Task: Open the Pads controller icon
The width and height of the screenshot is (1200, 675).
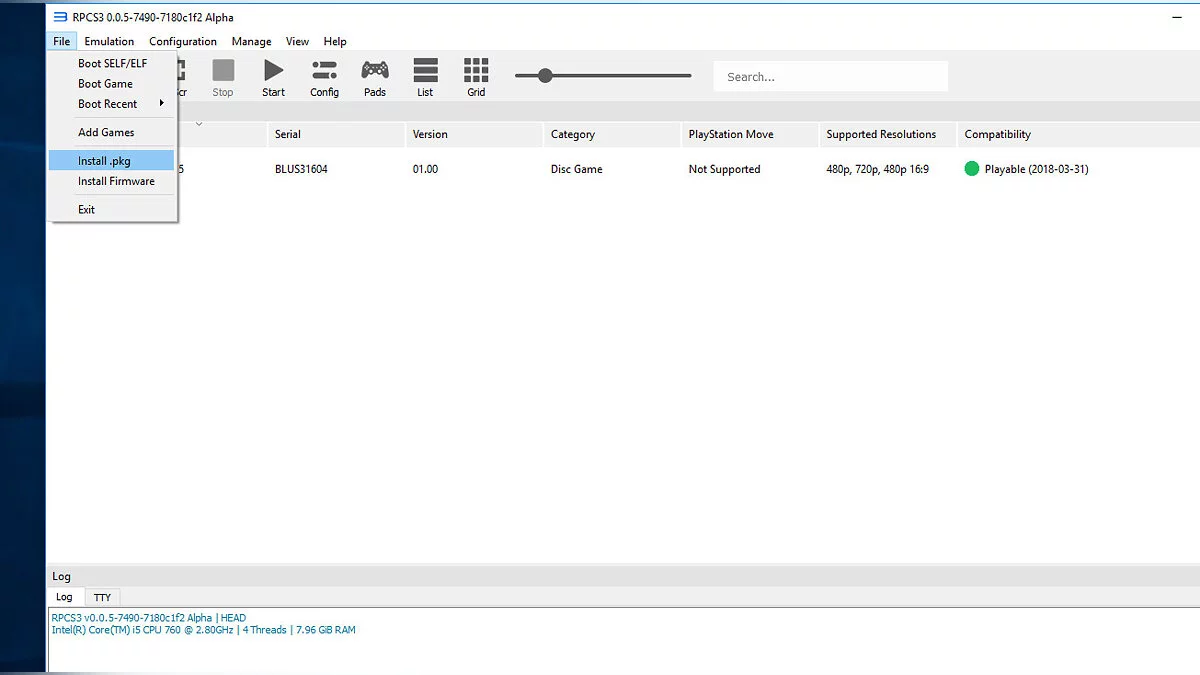Action: point(375,71)
